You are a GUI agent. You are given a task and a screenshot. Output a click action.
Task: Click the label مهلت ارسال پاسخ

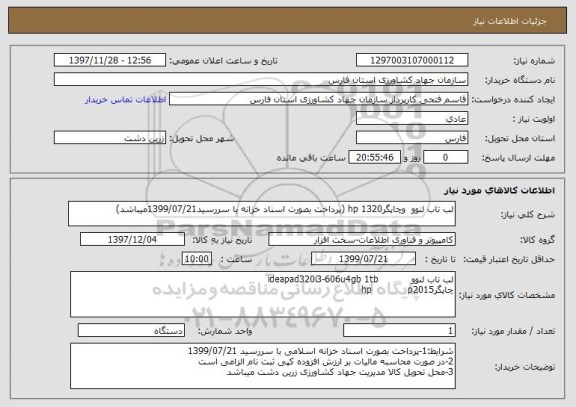519,158
